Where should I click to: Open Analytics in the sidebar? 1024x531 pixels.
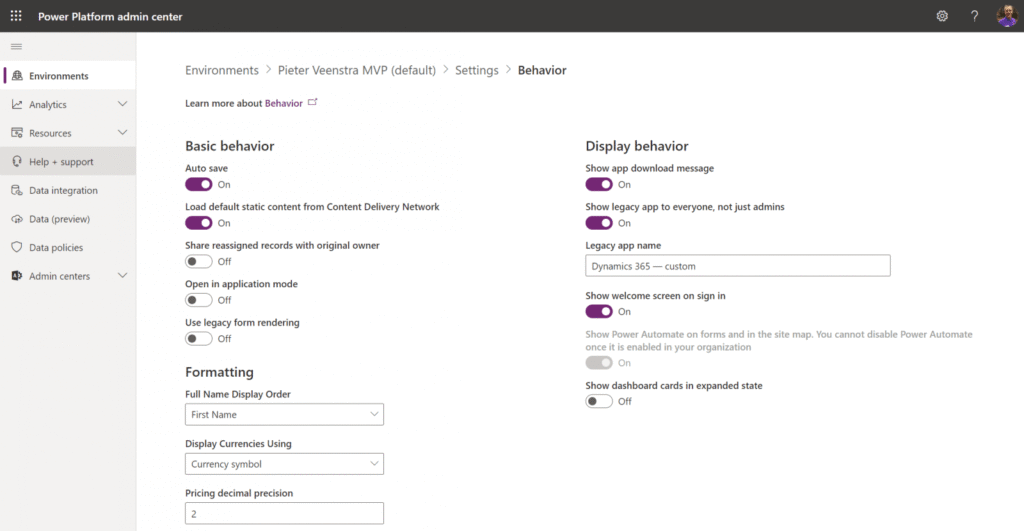[x=68, y=105]
